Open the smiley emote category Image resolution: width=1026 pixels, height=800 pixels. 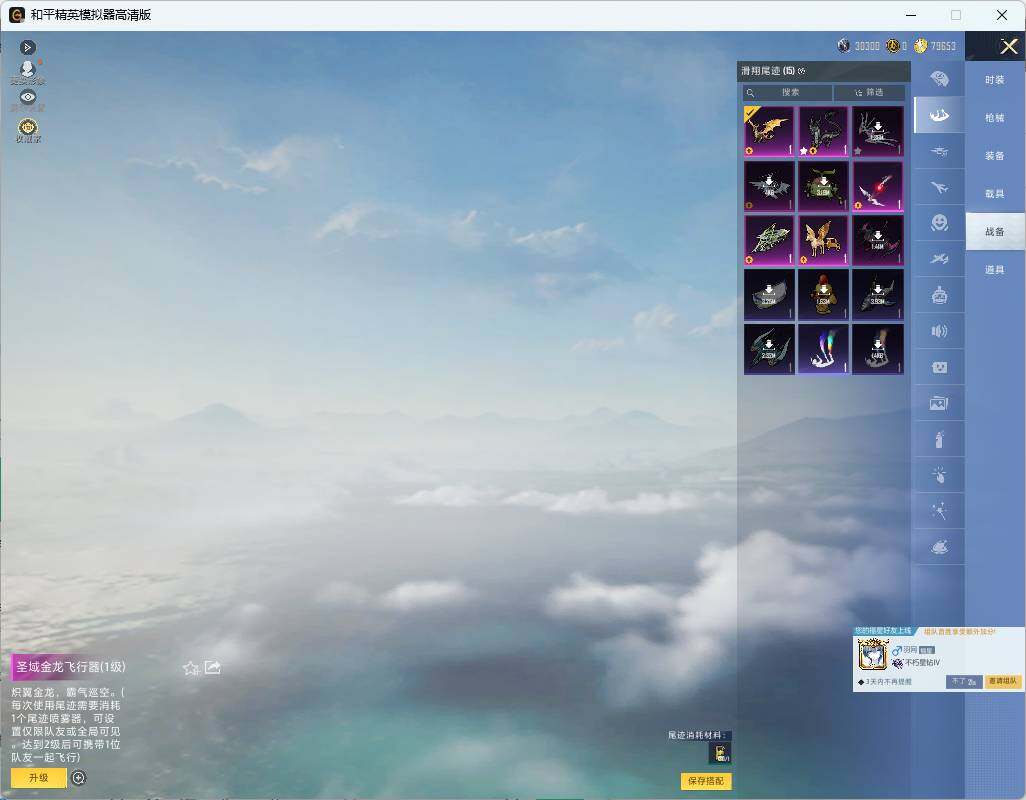[x=939, y=223]
